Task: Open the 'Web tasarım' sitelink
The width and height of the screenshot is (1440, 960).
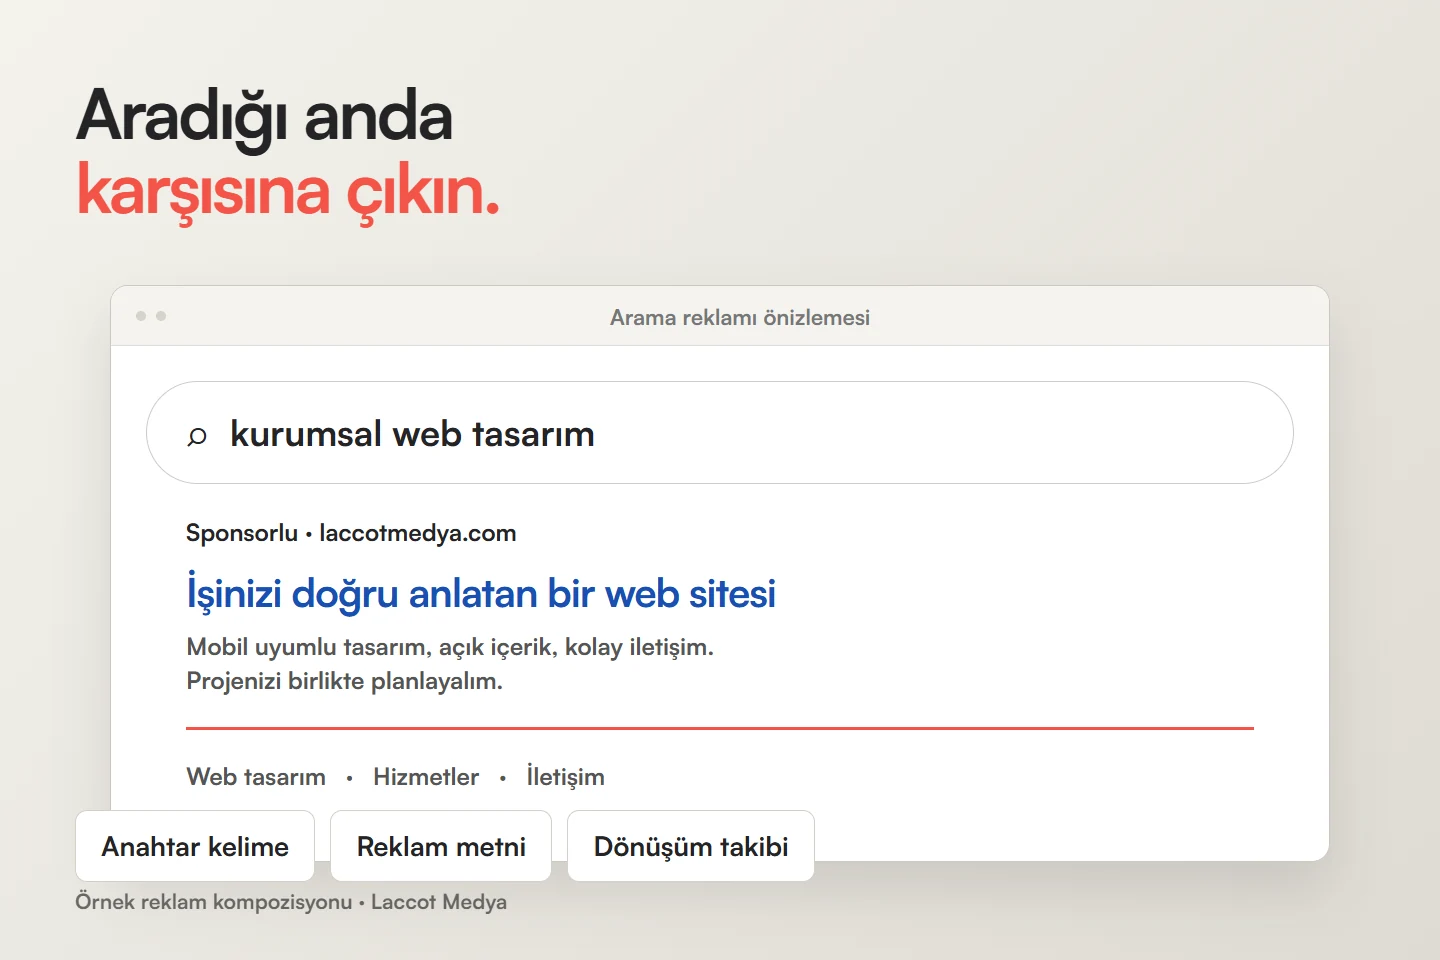Action: [x=256, y=777]
